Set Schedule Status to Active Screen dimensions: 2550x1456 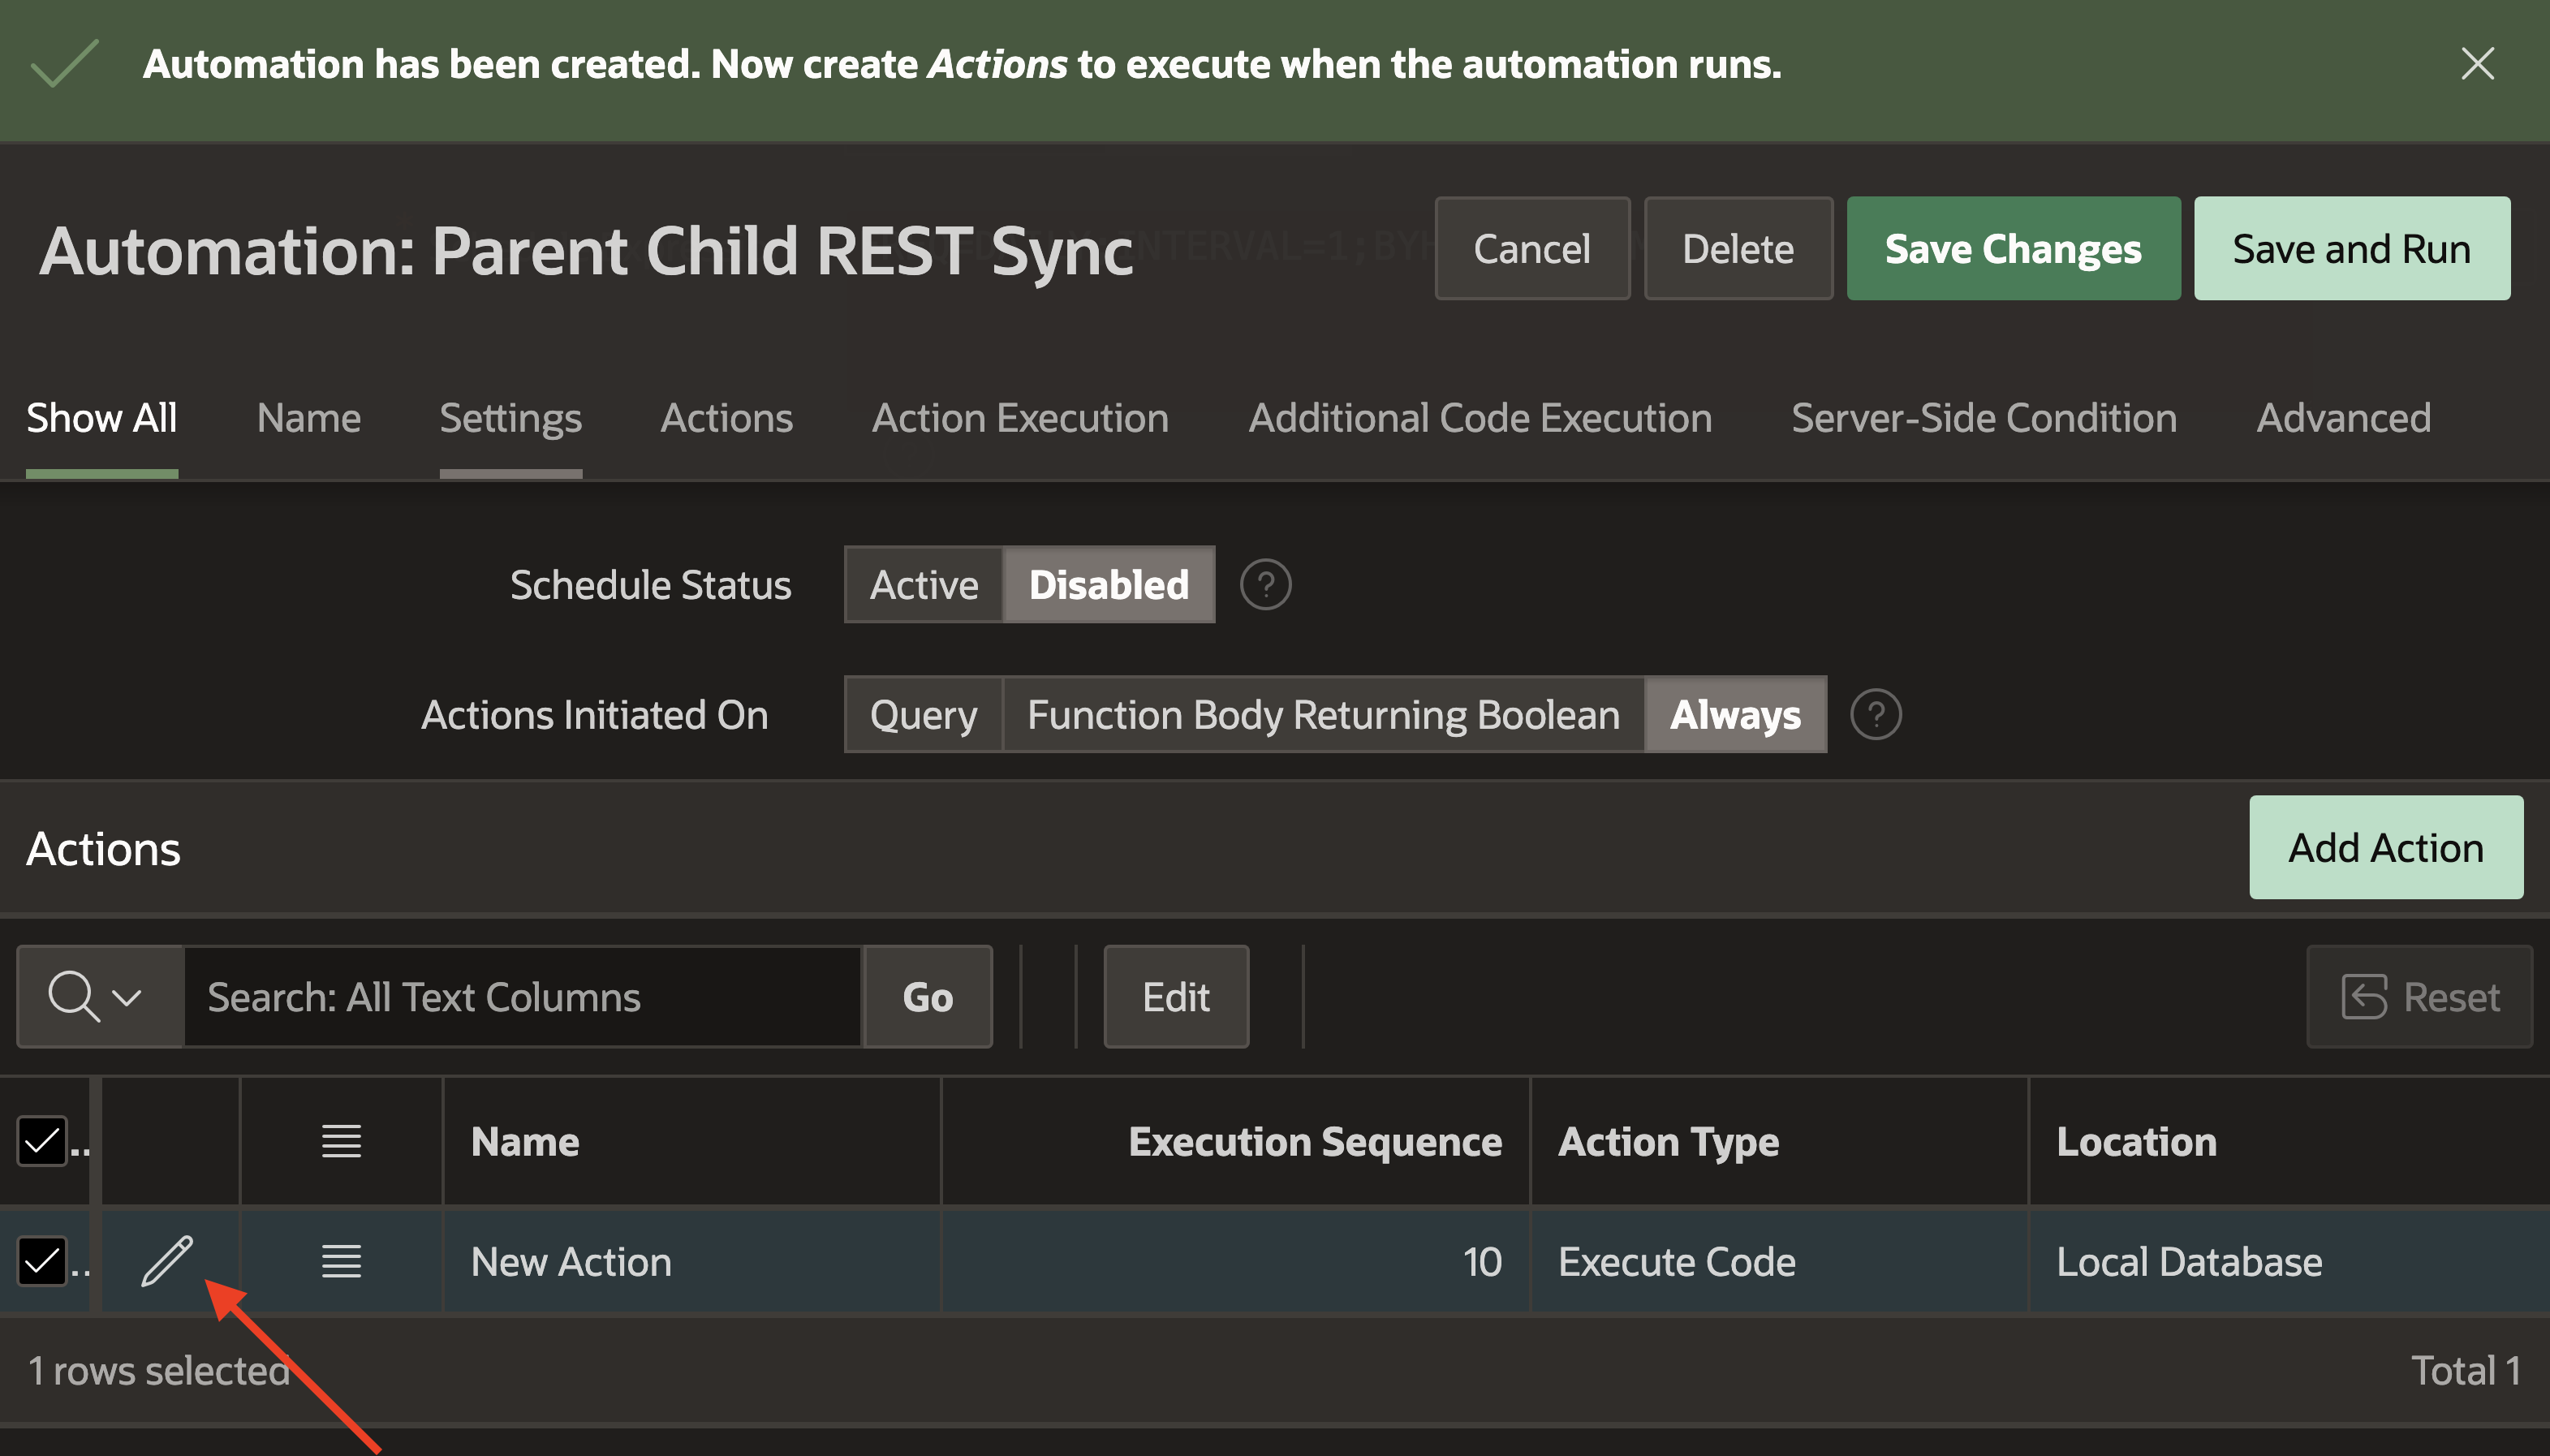(922, 584)
